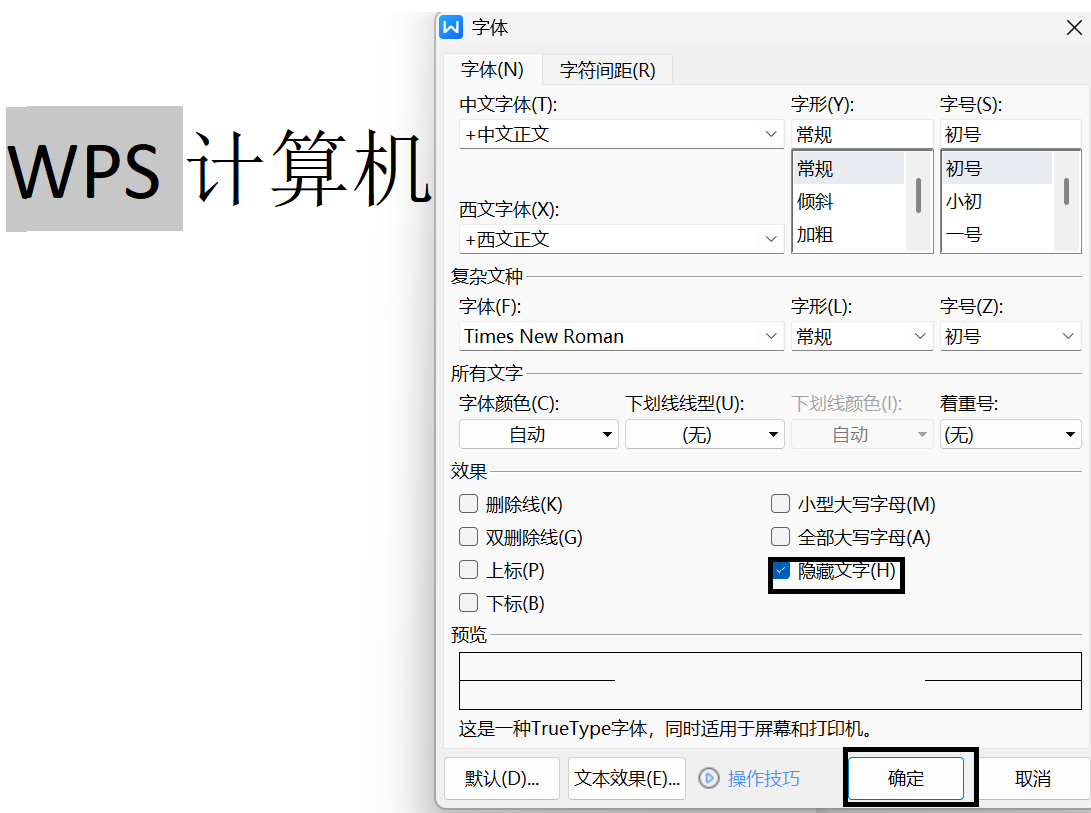This screenshot has height=813, width=1091.
Task: Uncheck the 隐藏文字(H) checkbox
Action: point(781,571)
